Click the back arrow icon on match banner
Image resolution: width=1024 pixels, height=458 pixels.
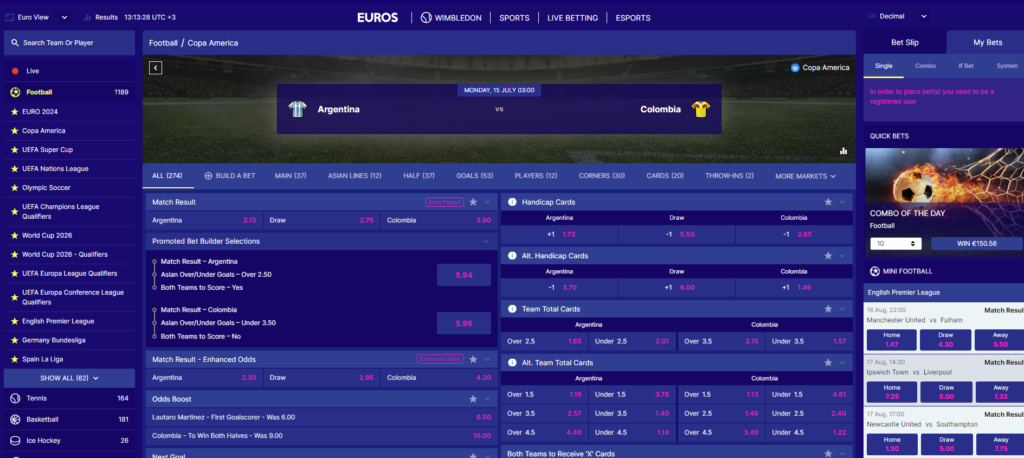pos(155,68)
